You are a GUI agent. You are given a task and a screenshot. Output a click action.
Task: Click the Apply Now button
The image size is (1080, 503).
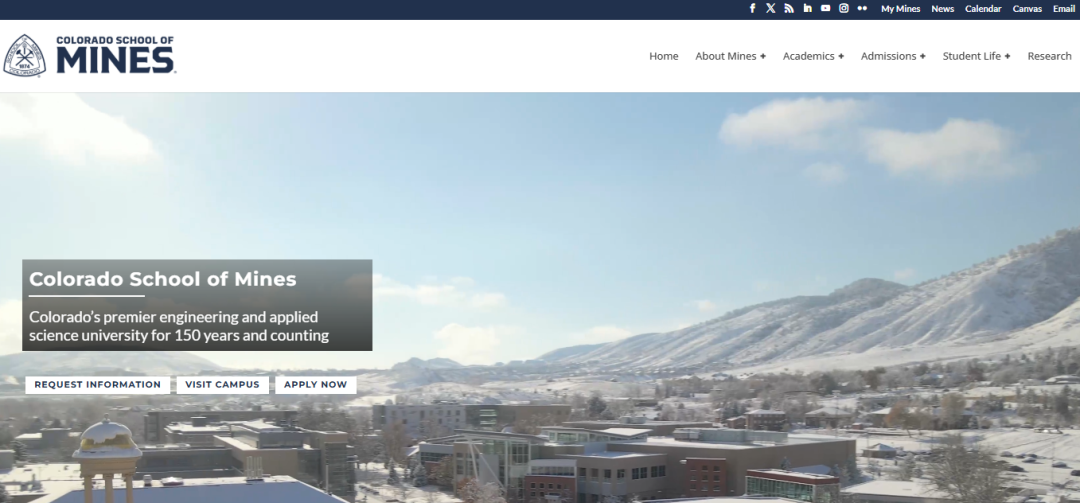(x=315, y=384)
